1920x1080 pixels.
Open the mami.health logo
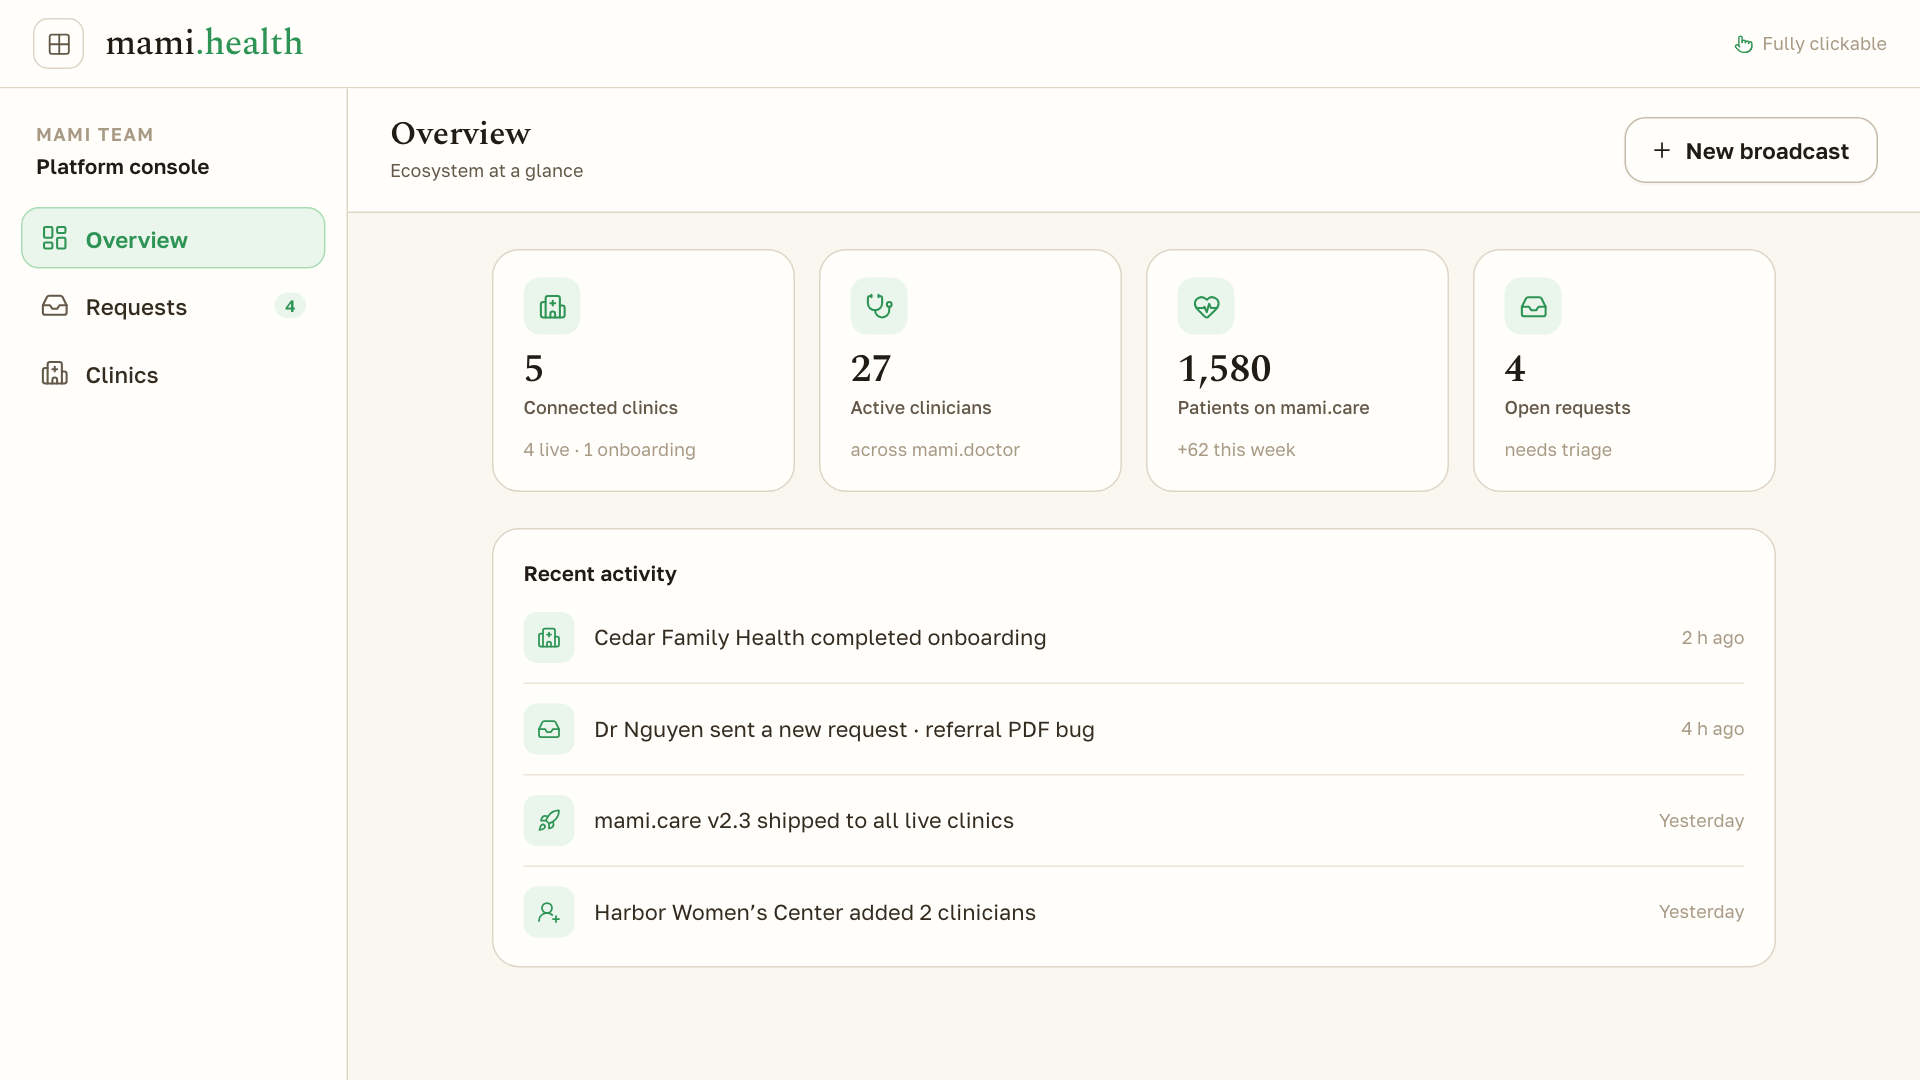[x=204, y=43]
